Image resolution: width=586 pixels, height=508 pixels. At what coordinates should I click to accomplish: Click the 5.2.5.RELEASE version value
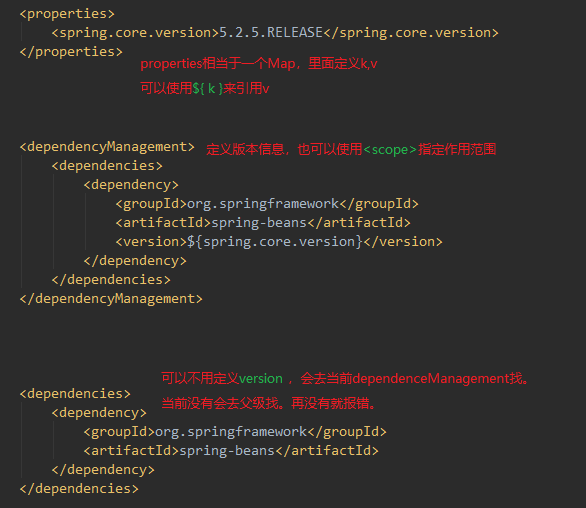coord(271,33)
